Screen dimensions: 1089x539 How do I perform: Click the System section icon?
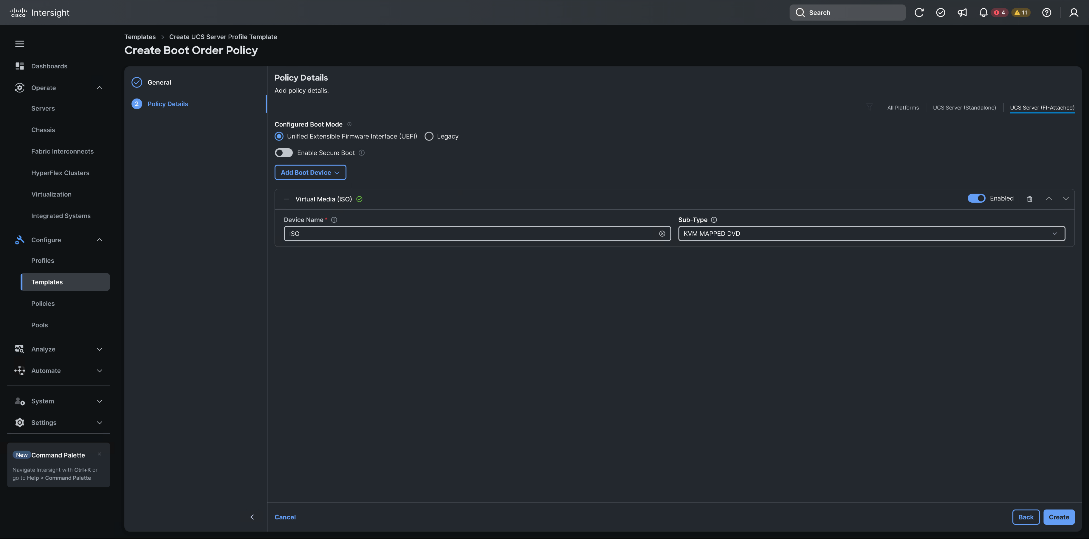click(19, 401)
